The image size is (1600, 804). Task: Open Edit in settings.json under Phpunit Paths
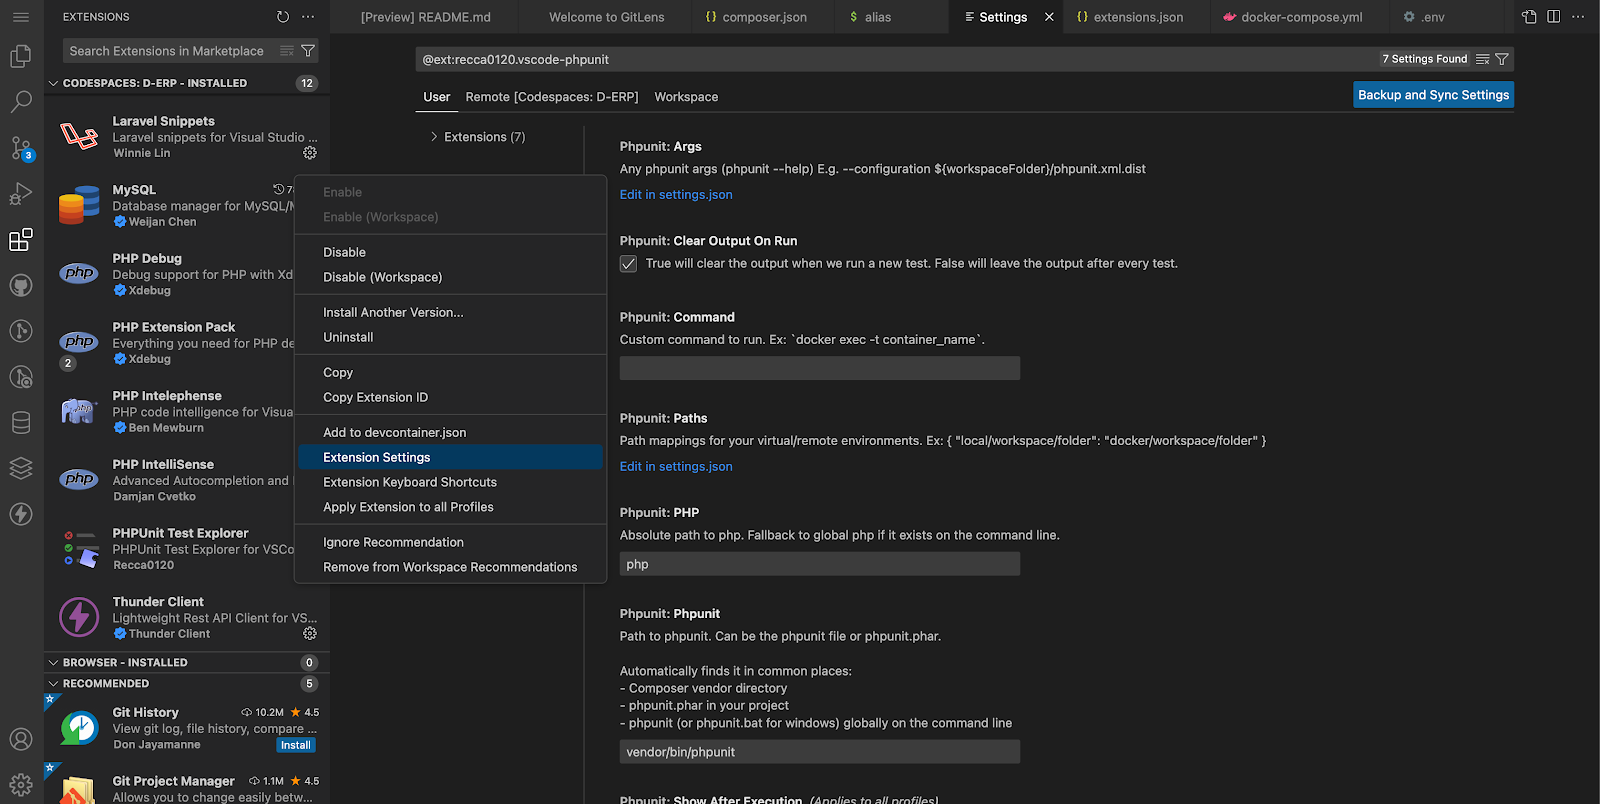click(676, 467)
